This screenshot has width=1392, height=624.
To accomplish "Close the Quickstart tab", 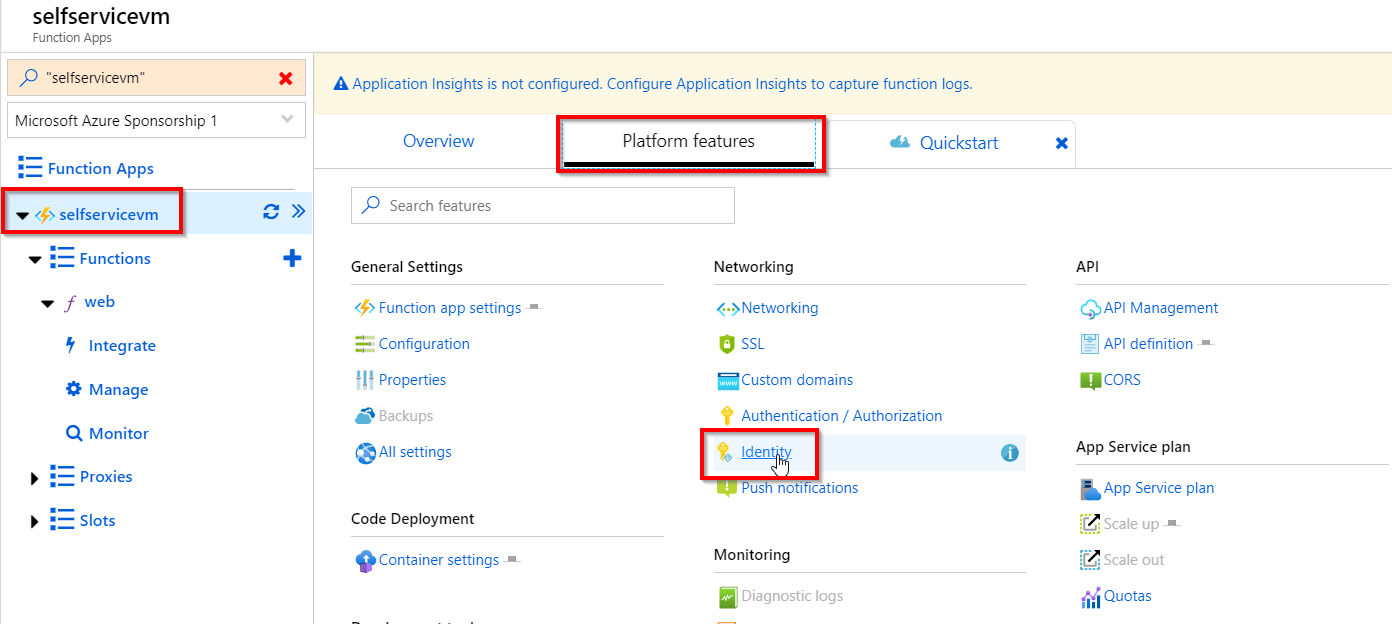I will [1062, 144].
